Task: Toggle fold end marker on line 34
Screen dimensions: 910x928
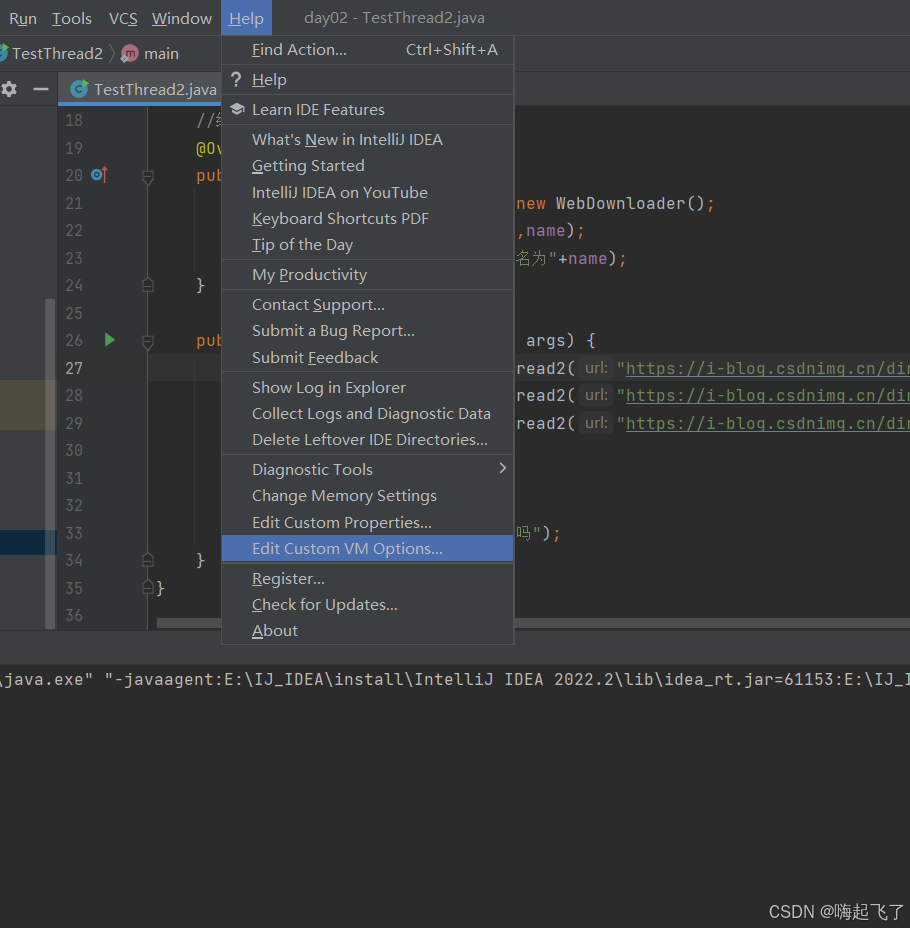Action: point(148,559)
